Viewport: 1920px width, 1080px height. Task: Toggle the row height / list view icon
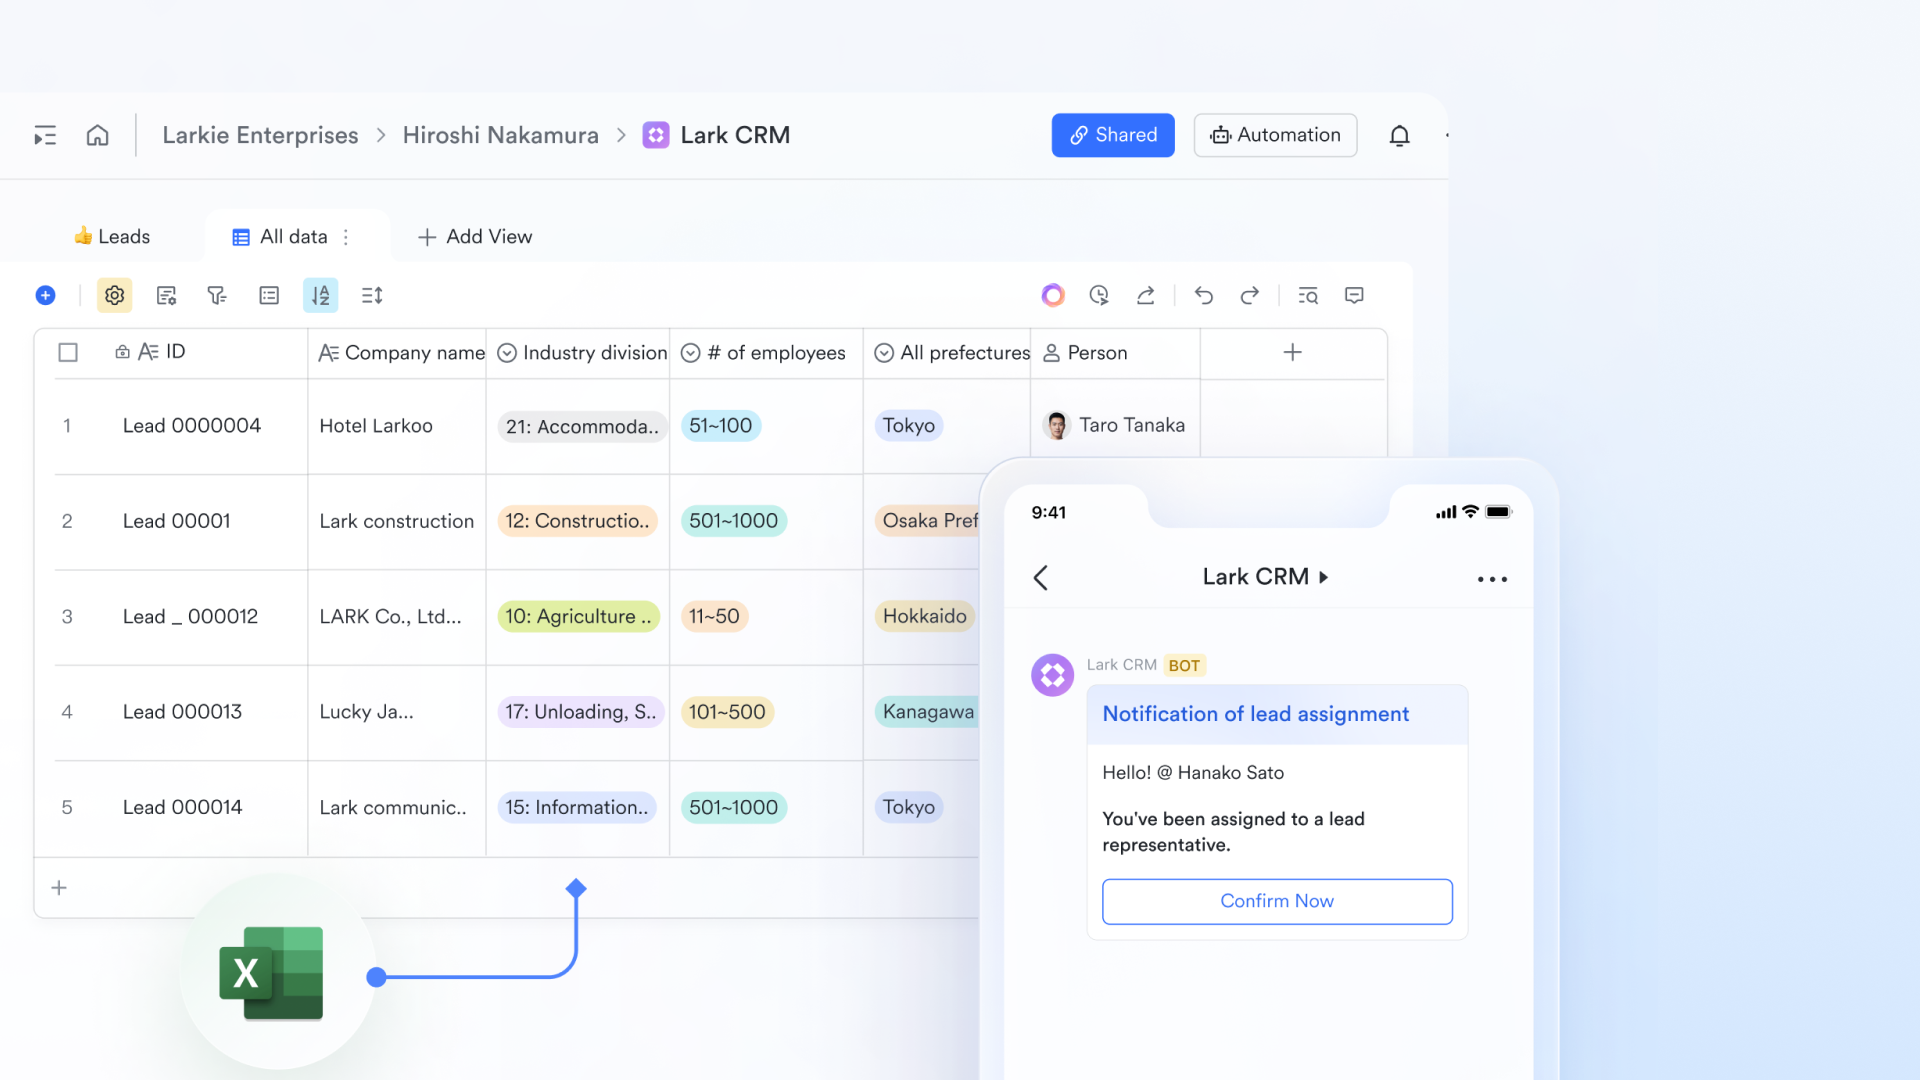tap(268, 295)
